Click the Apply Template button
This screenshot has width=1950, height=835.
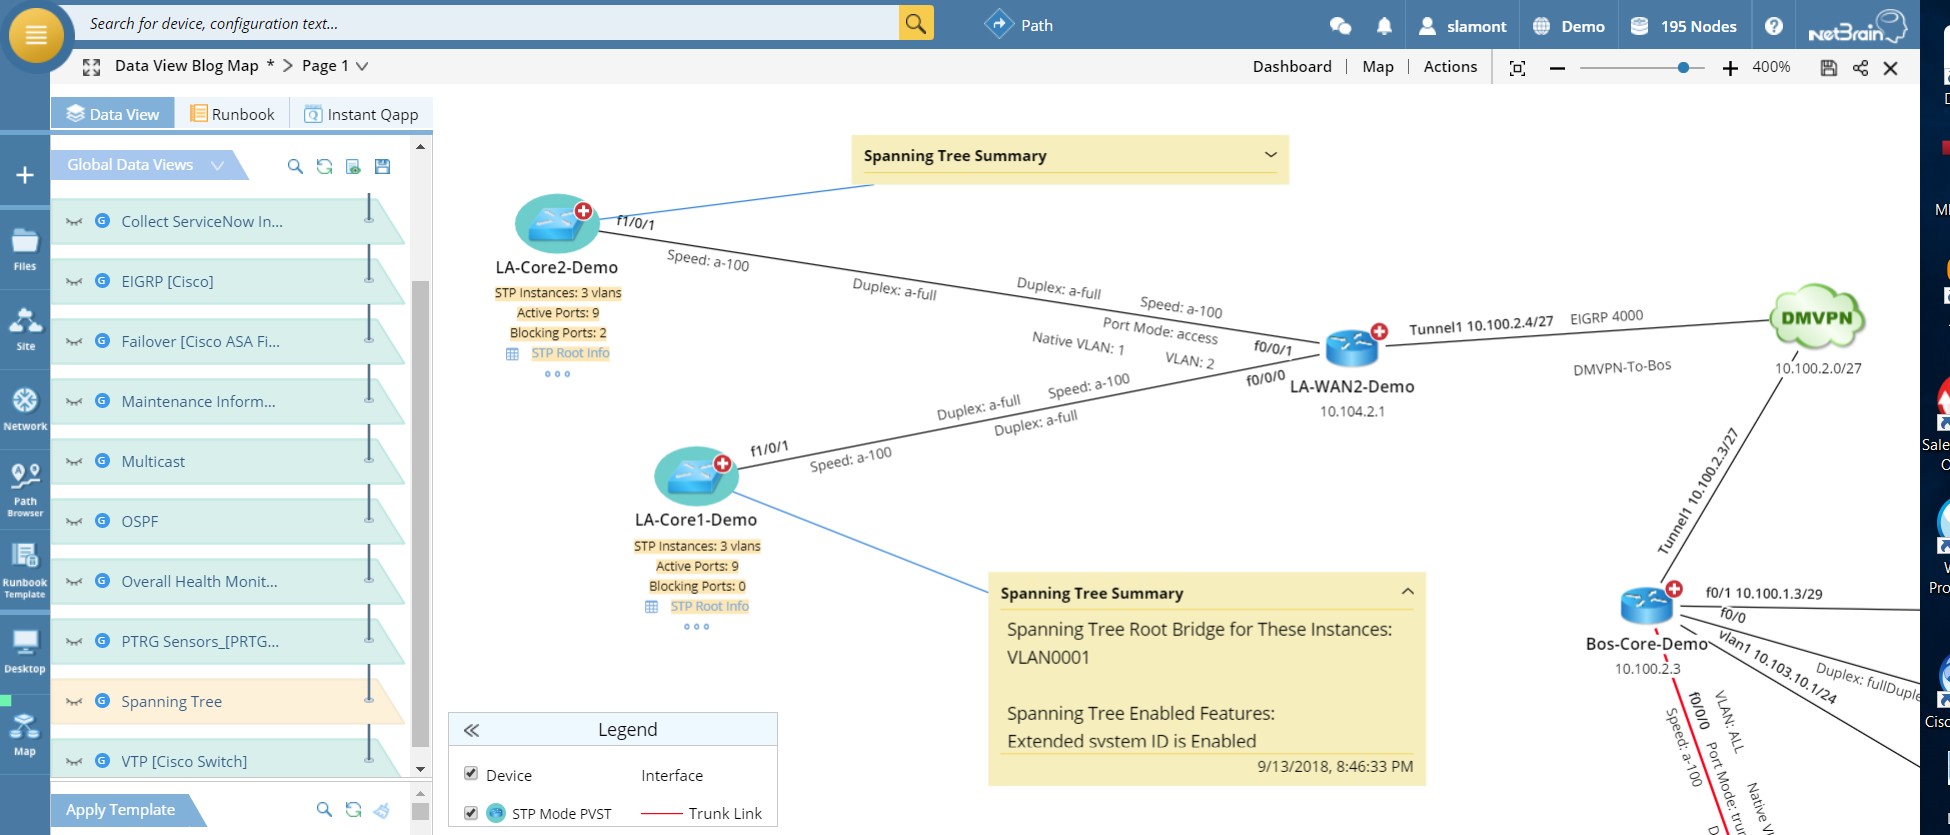coord(121,810)
